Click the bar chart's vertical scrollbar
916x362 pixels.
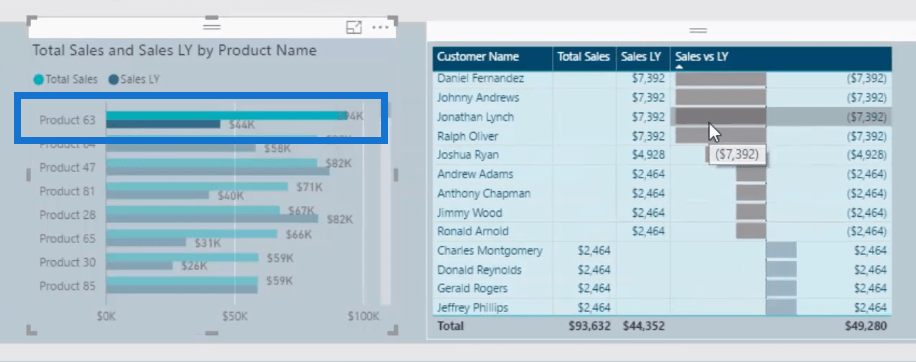click(386, 204)
